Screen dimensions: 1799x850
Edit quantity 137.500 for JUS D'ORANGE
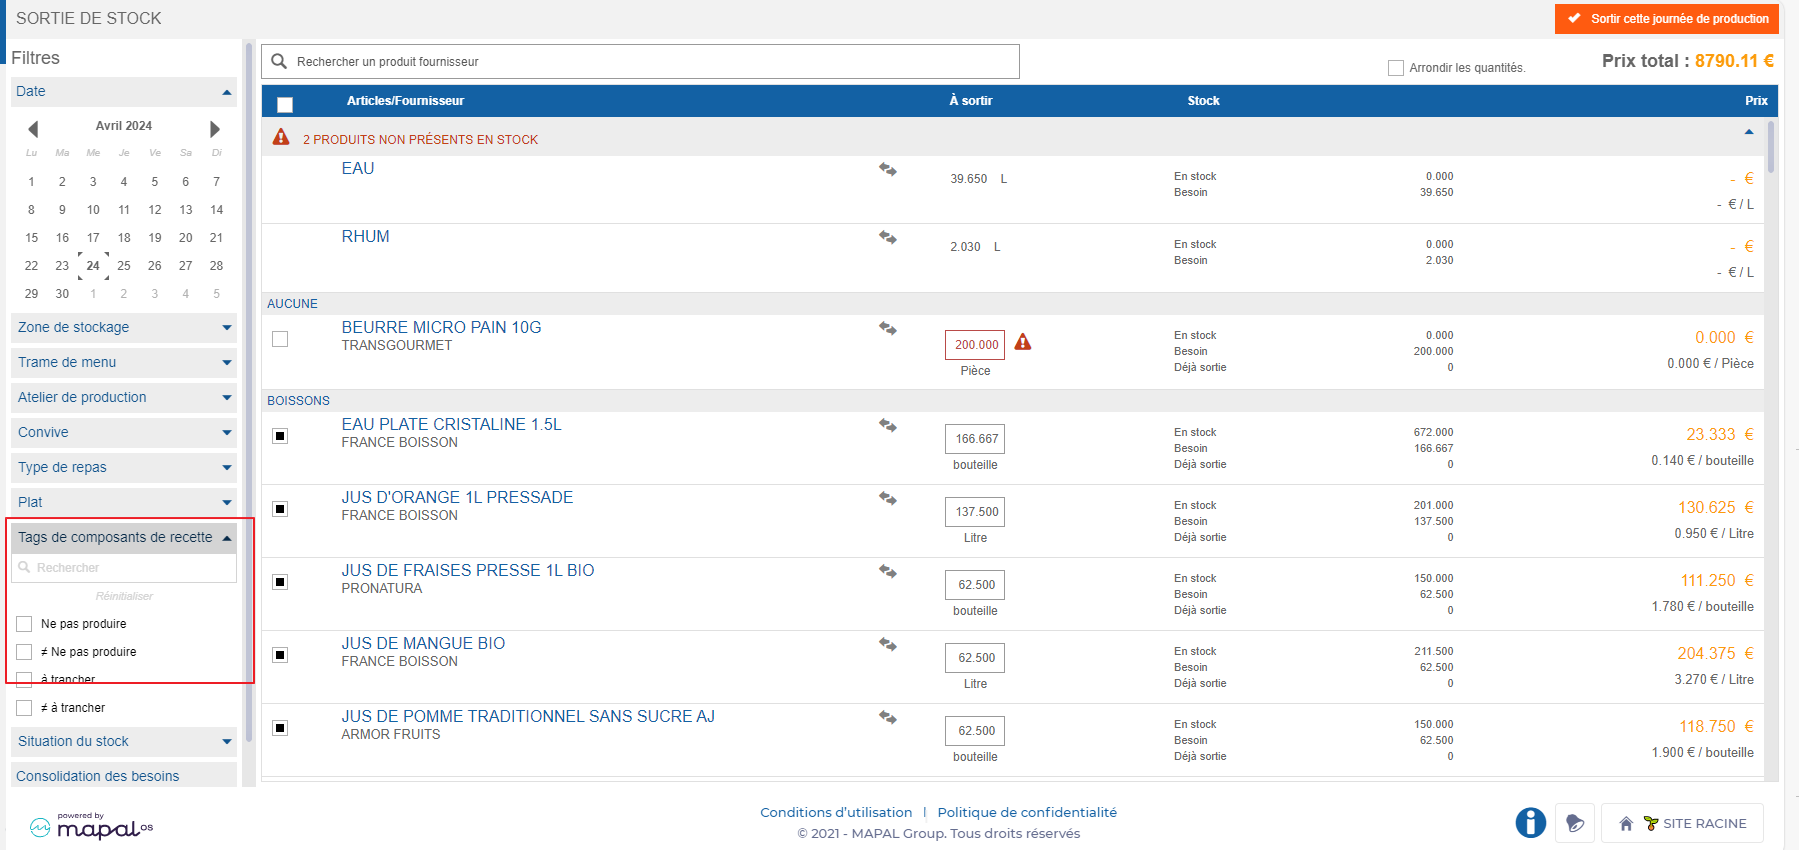coord(975,512)
